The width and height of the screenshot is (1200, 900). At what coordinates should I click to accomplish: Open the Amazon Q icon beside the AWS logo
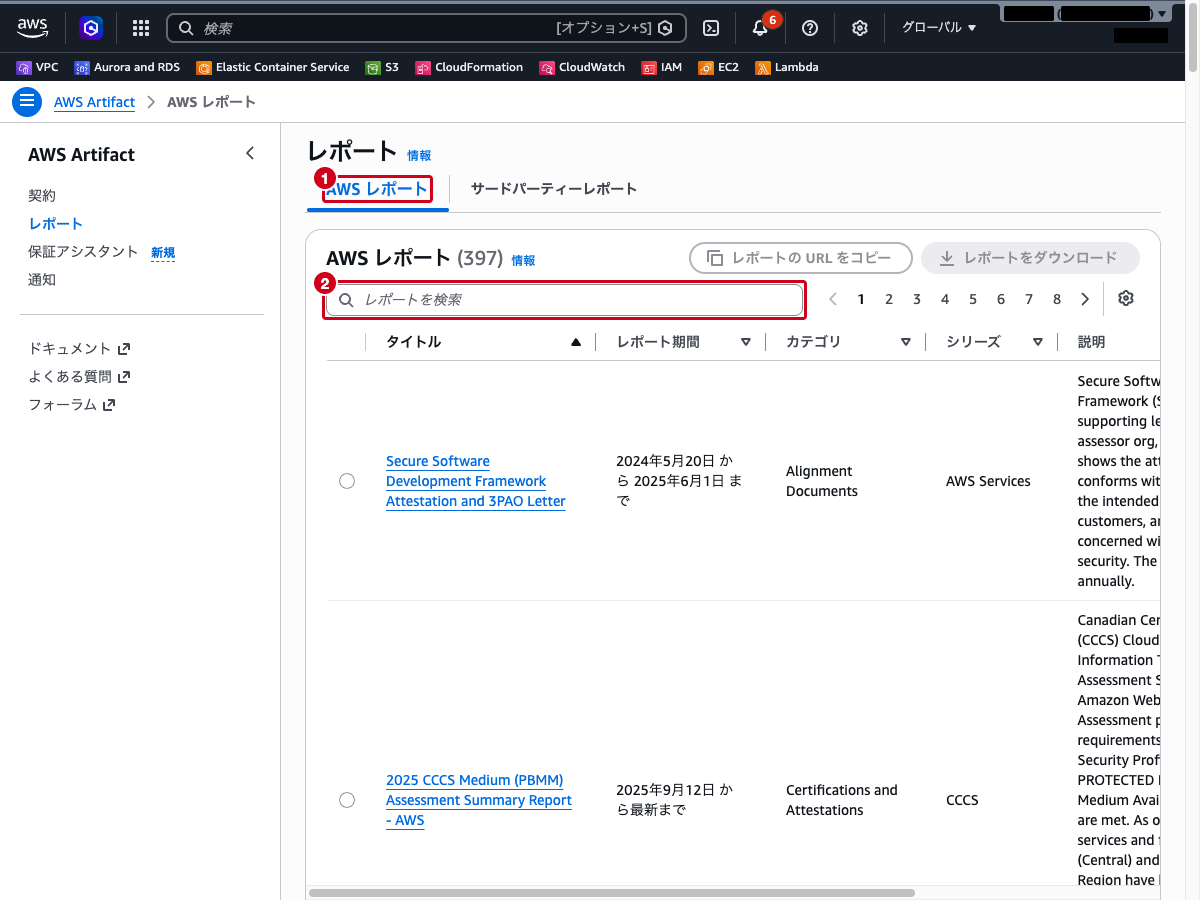tap(91, 28)
